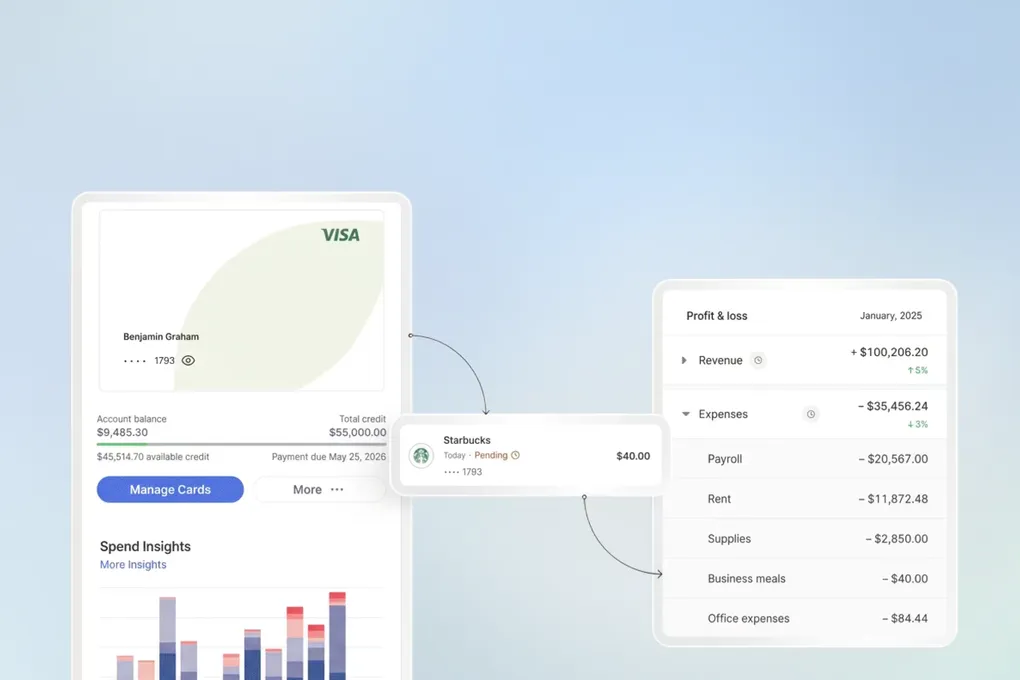Click the Pending status clock icon

coord(515,456)
